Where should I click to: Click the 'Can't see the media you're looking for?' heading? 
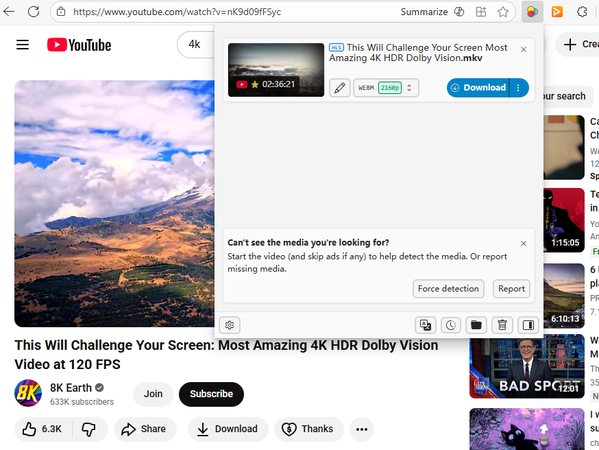(308, 243)
